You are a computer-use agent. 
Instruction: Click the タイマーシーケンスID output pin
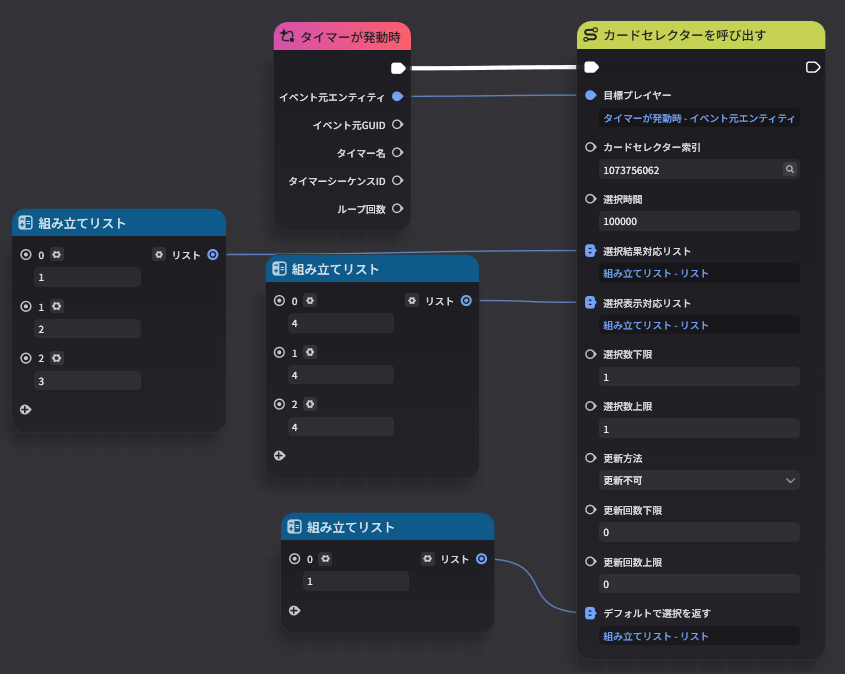pos(398,180)
